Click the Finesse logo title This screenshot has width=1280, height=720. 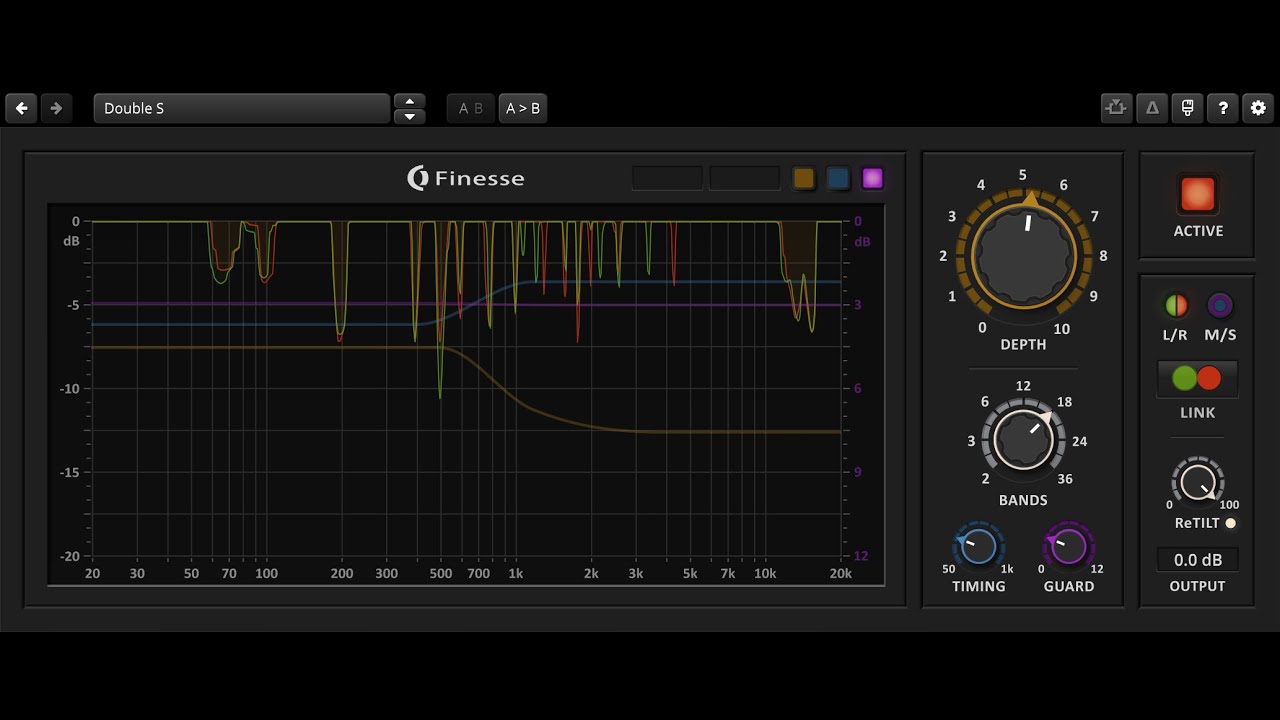tap(466, 178)
